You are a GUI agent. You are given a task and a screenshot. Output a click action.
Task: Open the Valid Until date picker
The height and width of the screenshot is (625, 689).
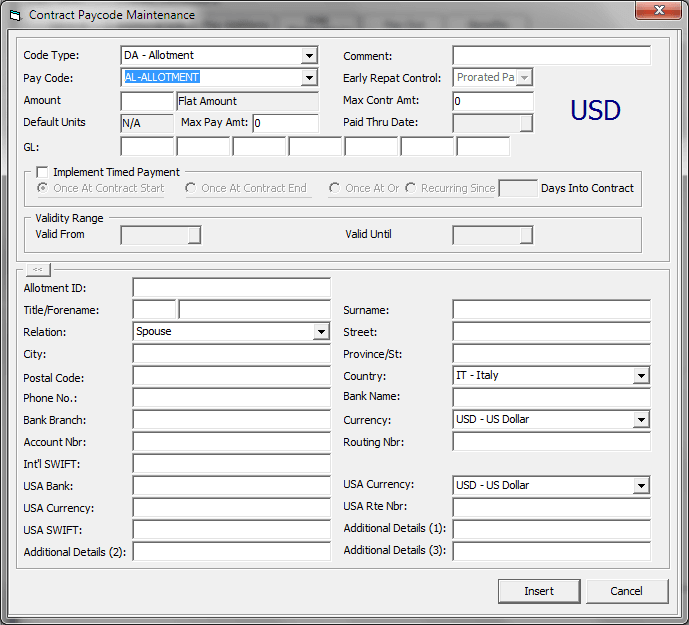[x=526, y=235]
